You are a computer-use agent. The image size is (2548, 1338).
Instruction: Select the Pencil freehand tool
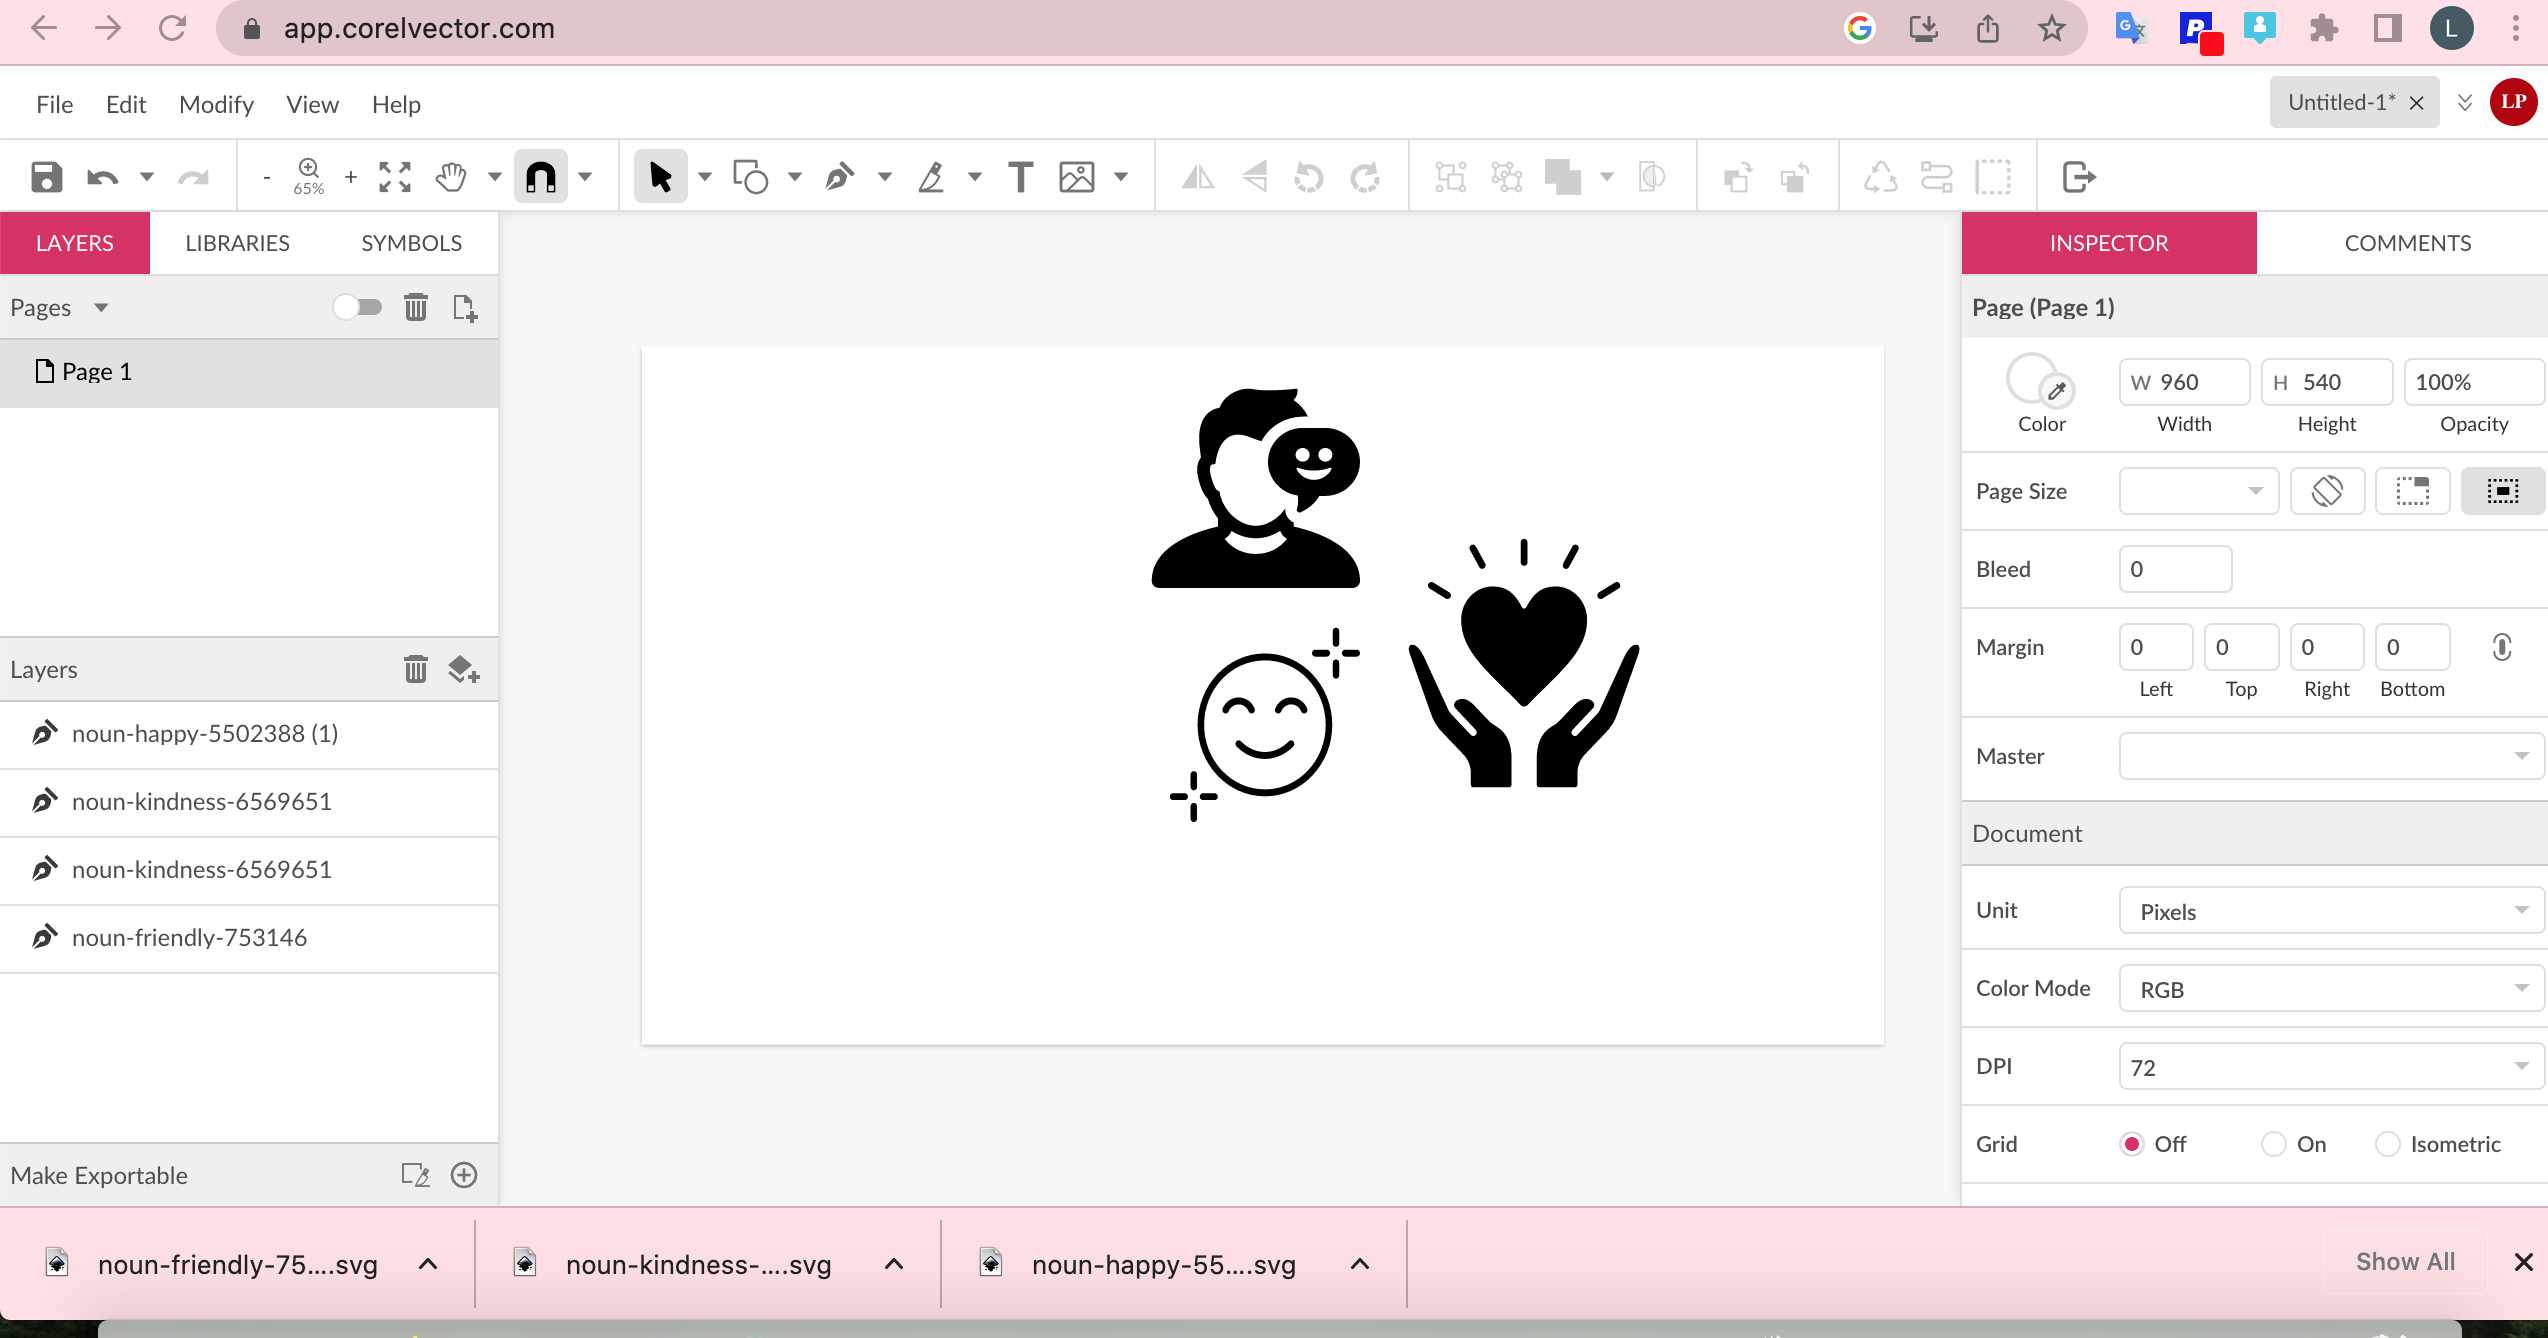pyautogui.click(x=931, y=177)
